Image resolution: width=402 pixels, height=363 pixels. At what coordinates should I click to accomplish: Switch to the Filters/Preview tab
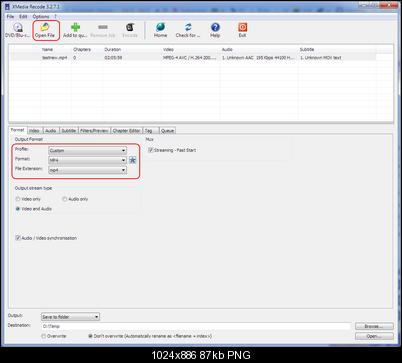coord(94,131)
